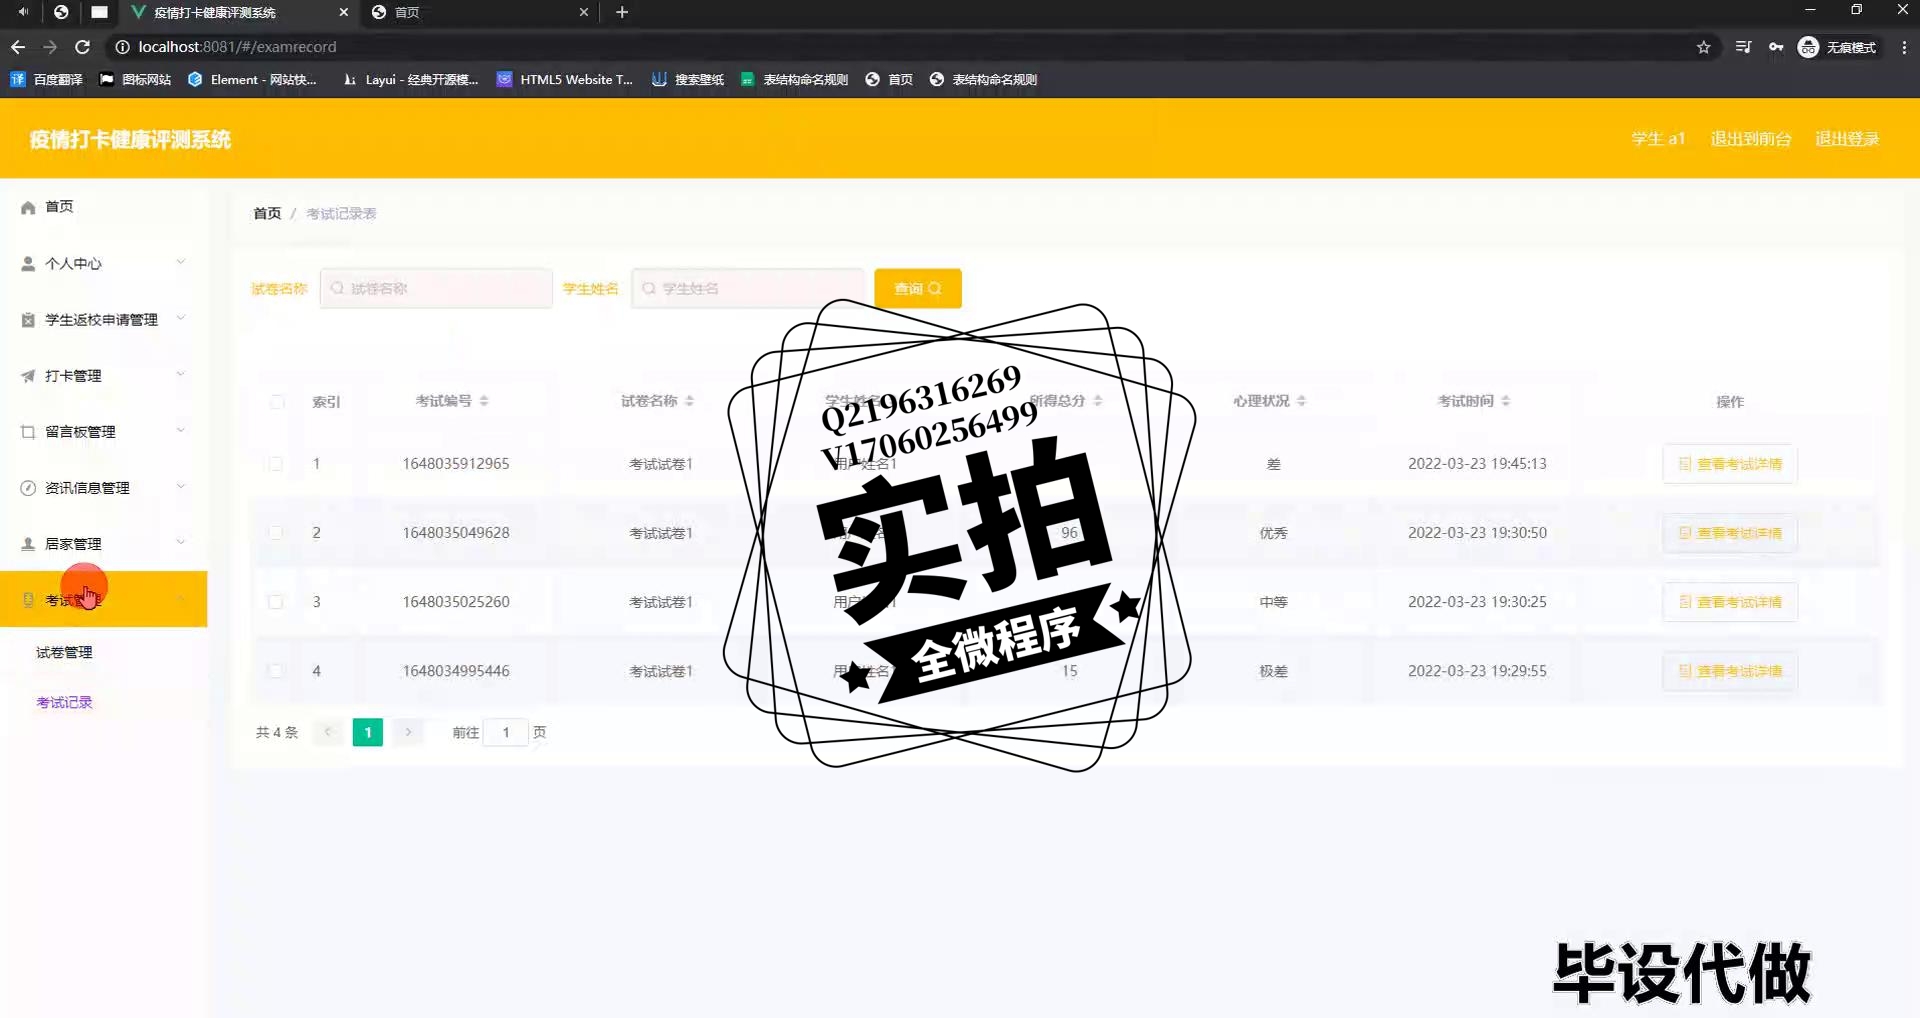
Task: Sort by 考试编号 column arrows
Action: (484, 400)
